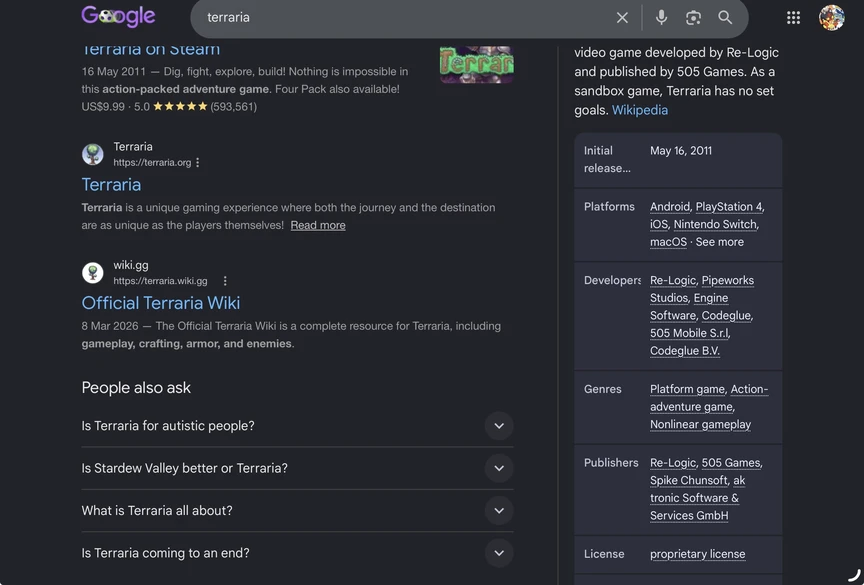Click the wiki.gg site favicon
Screen dimensions: 864x585
click(93, 273)
